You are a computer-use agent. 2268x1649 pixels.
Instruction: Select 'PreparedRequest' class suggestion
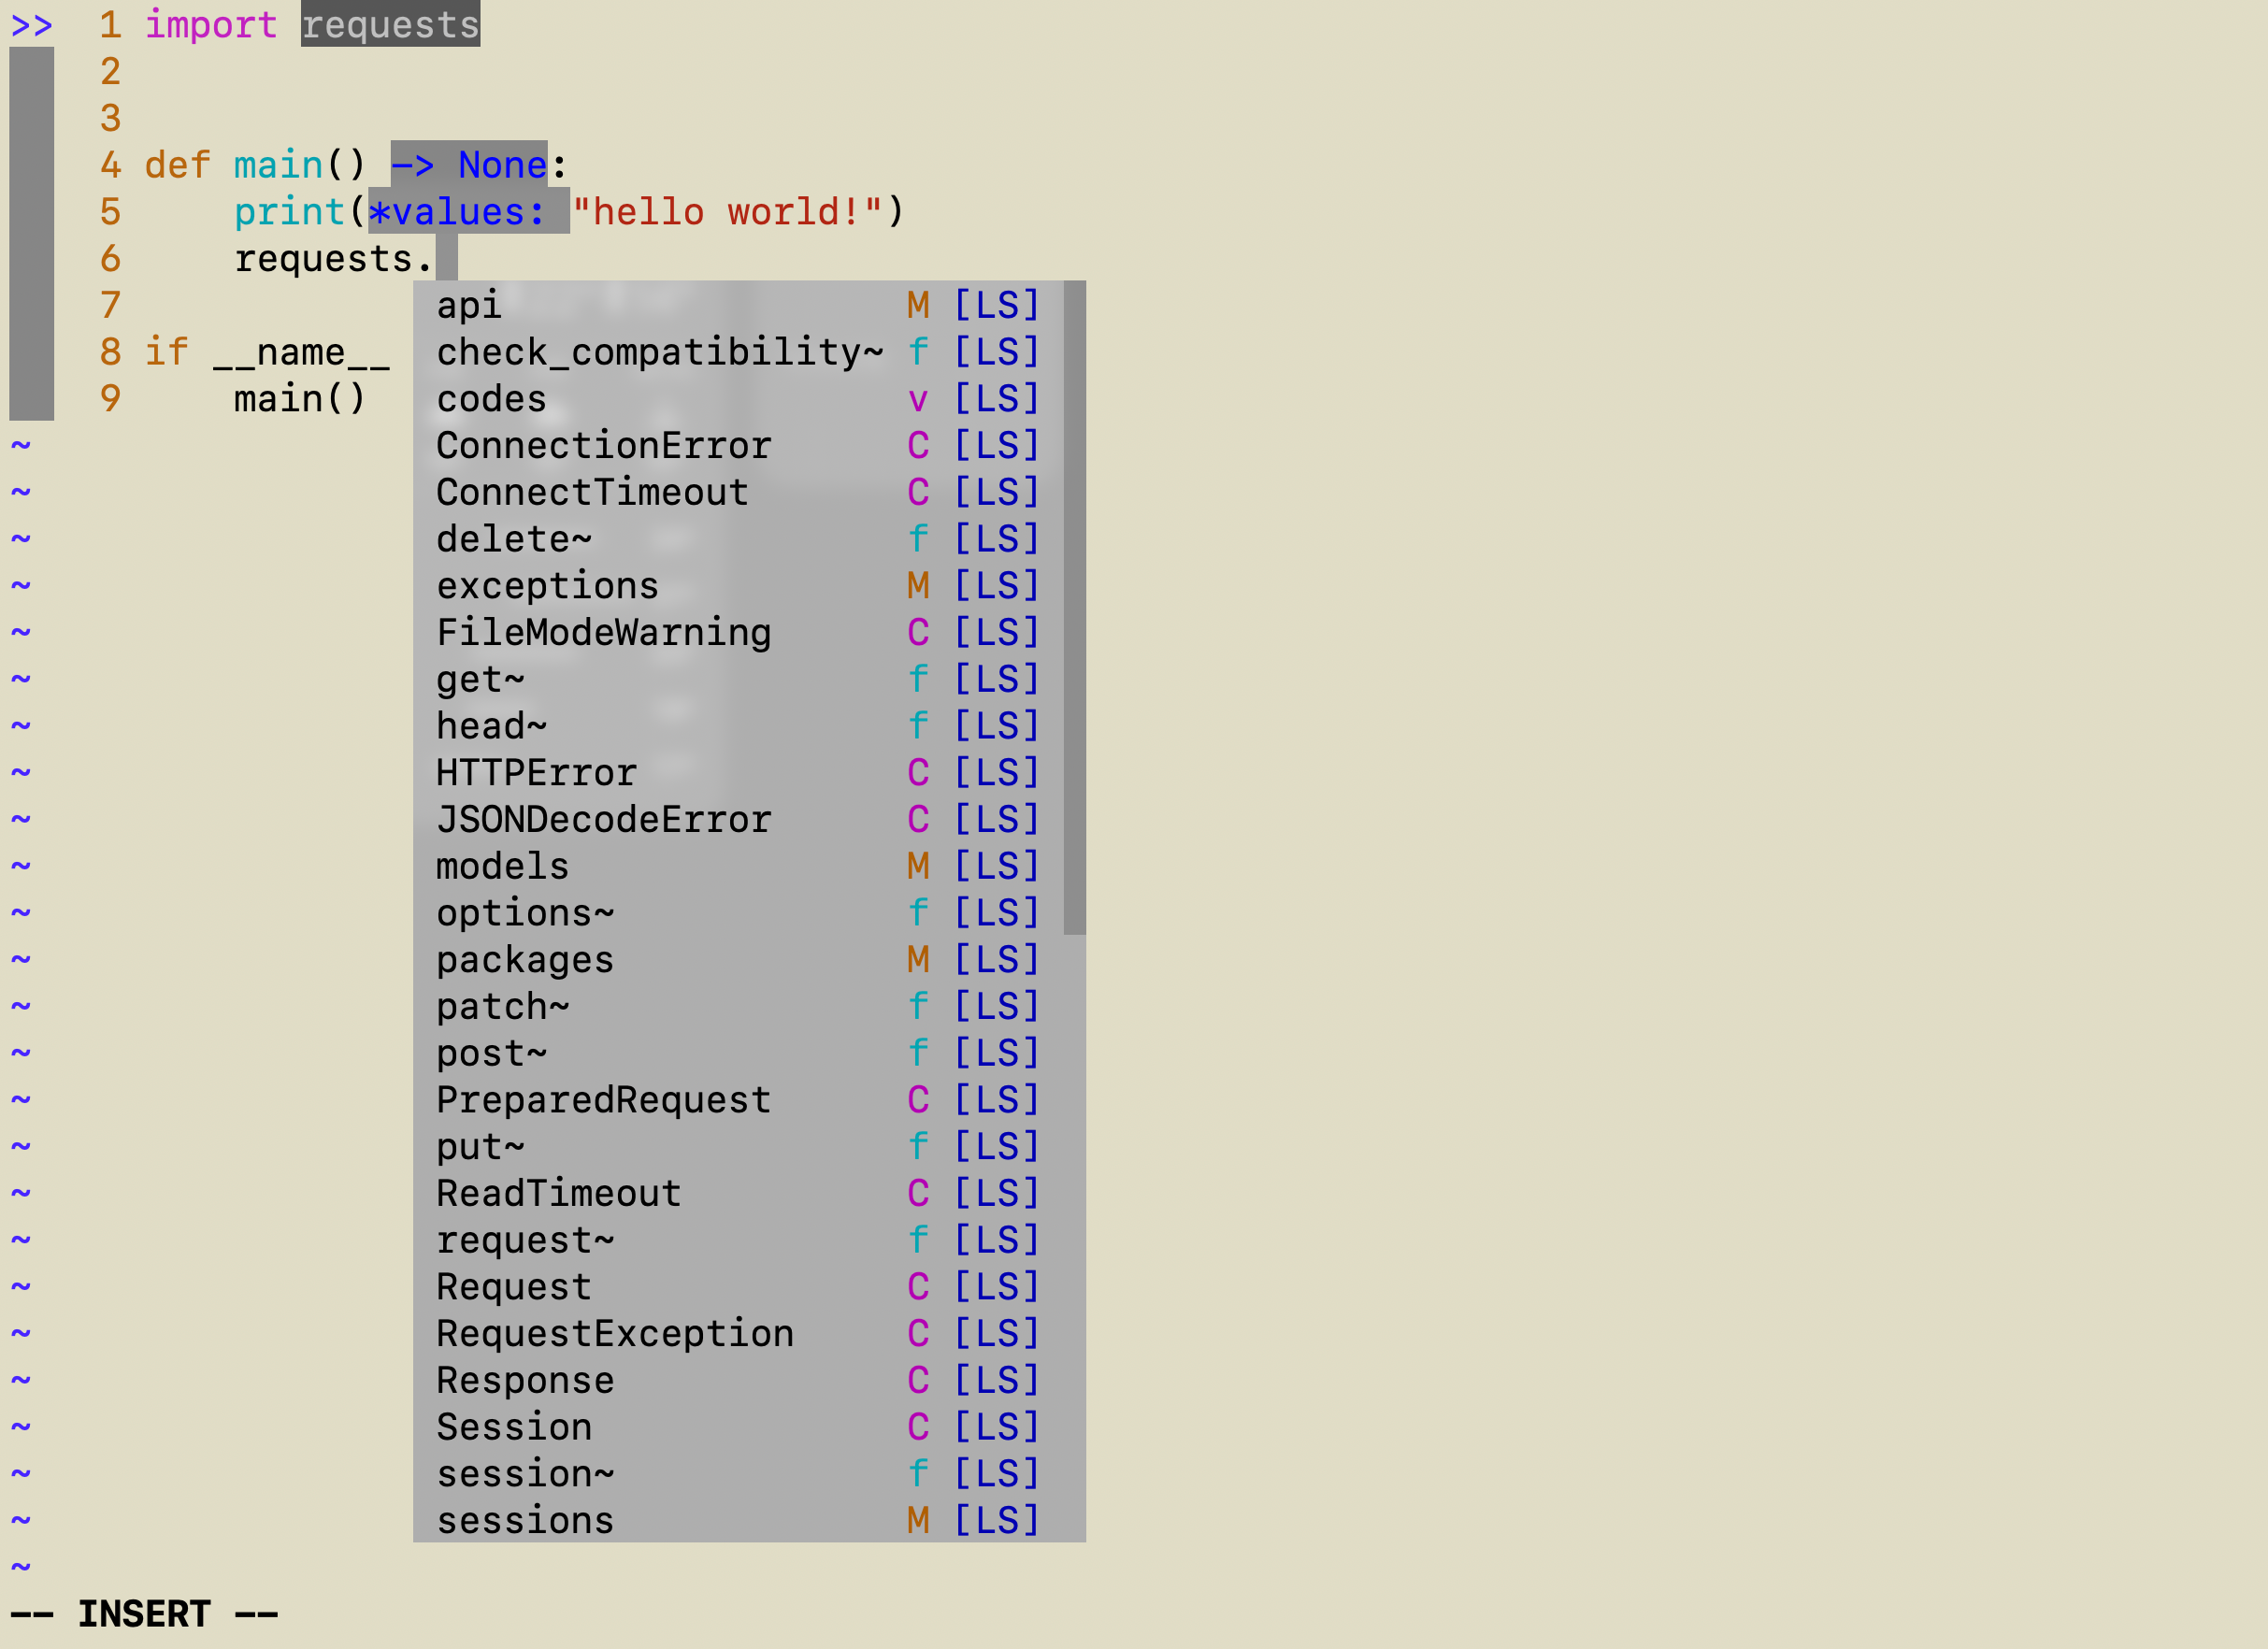738,1100
